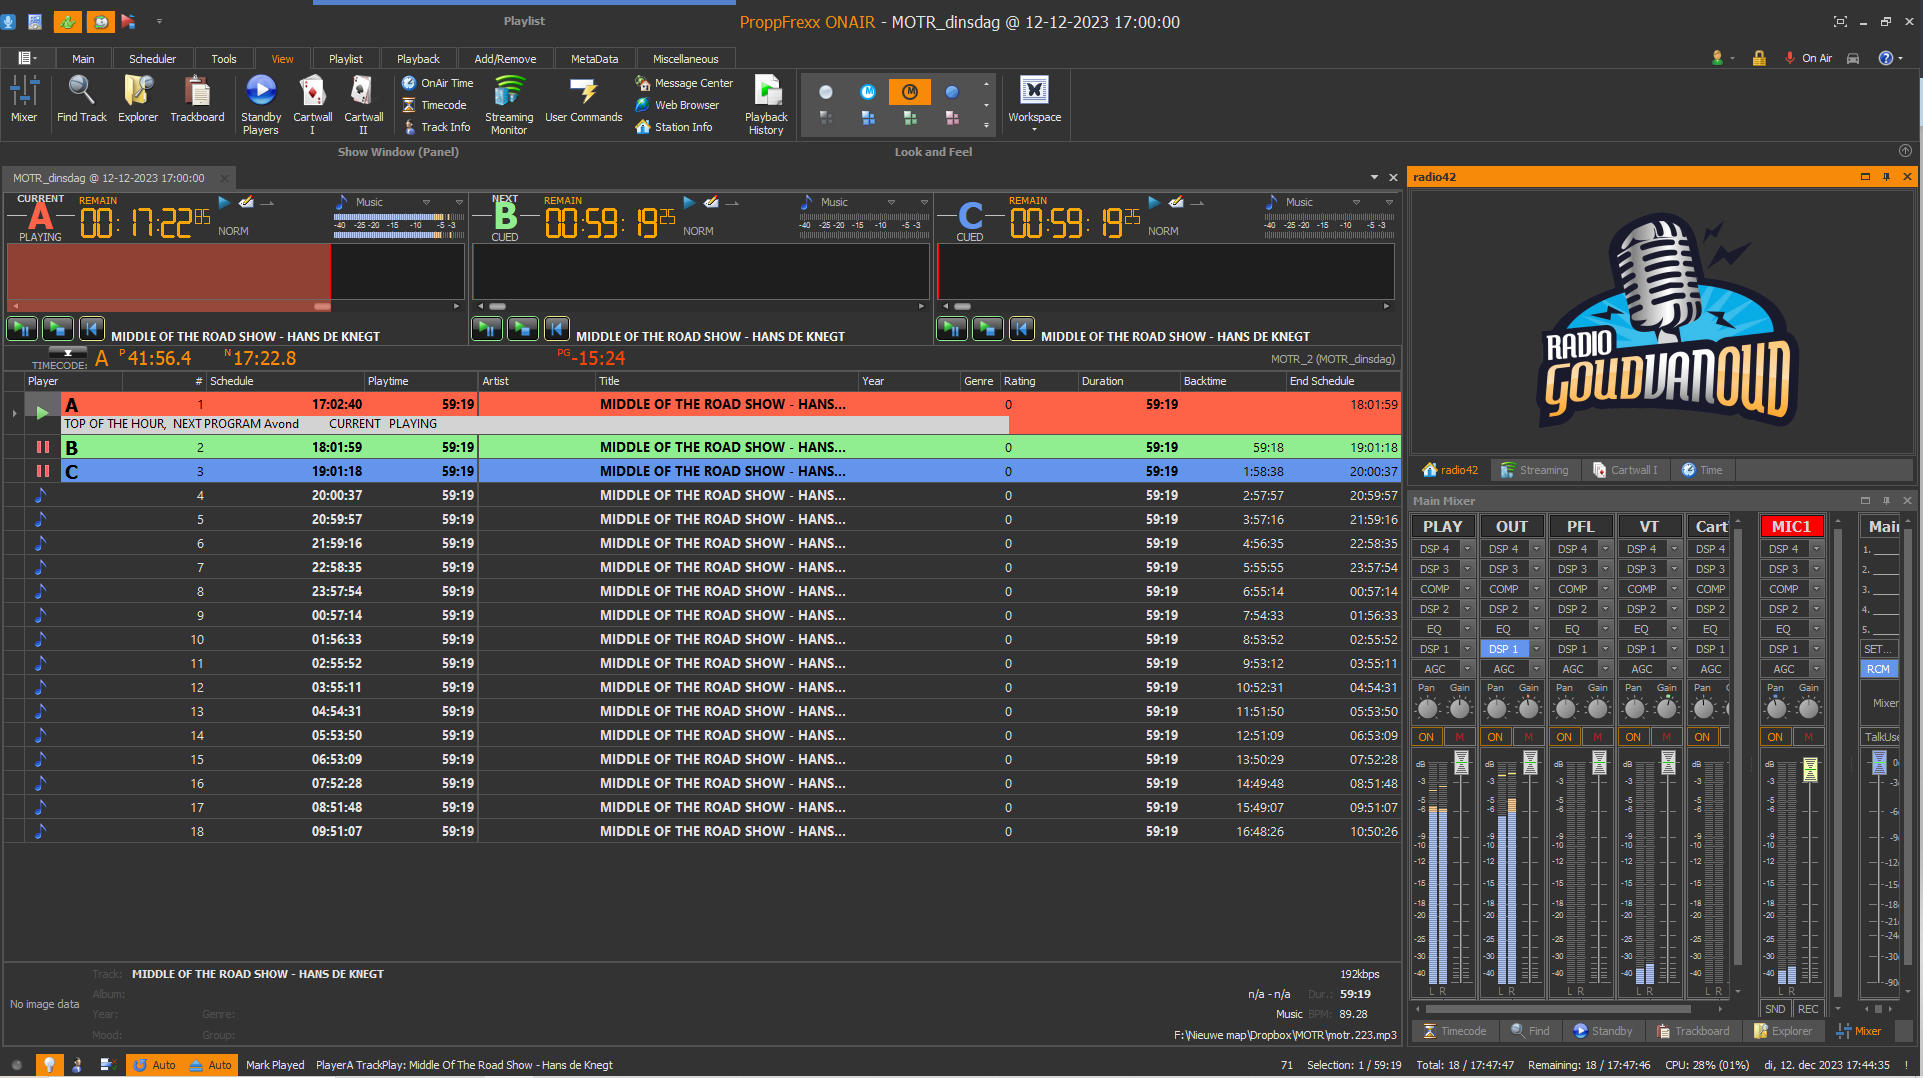Click the Station Info button
1923x1078 pixels.
pyautogui.click(x=683, y=127)
